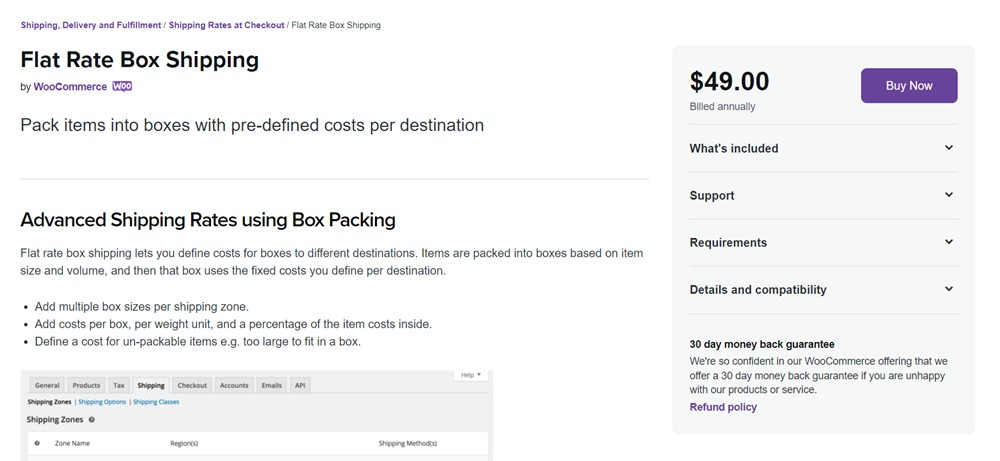This screenshot has height=461, width=1000.
Task: Open the Help dropdown in screenshot
Action: click(x=471, y=376)
